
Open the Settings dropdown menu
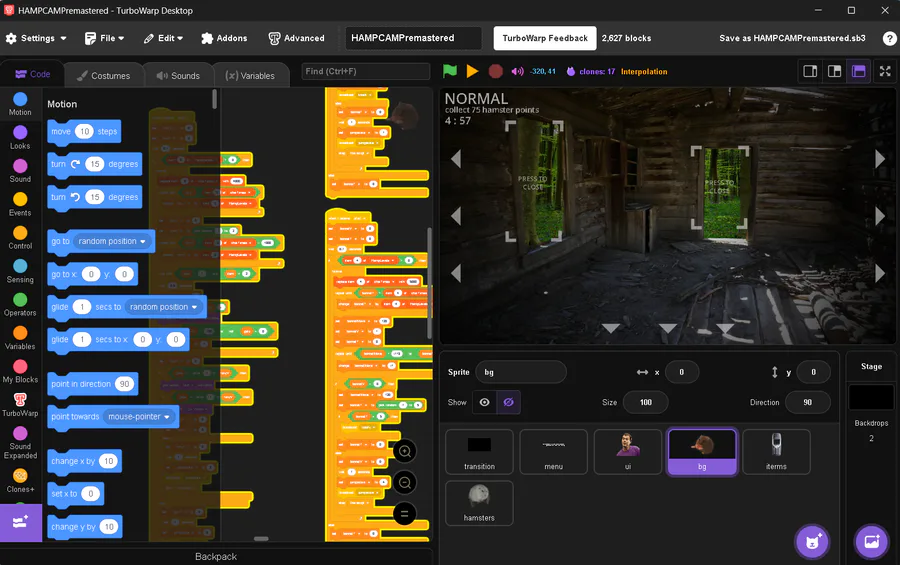point(36,38)
